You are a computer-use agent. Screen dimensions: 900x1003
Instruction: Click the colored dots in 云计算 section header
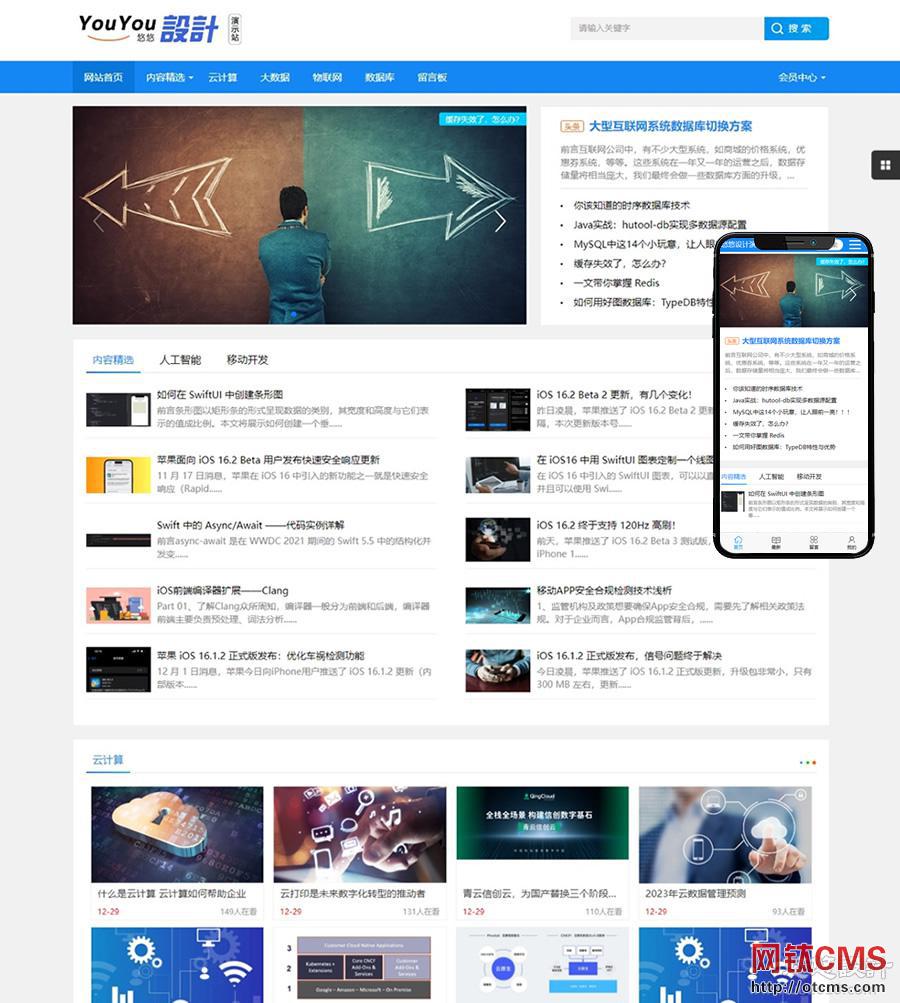(807, 762)
